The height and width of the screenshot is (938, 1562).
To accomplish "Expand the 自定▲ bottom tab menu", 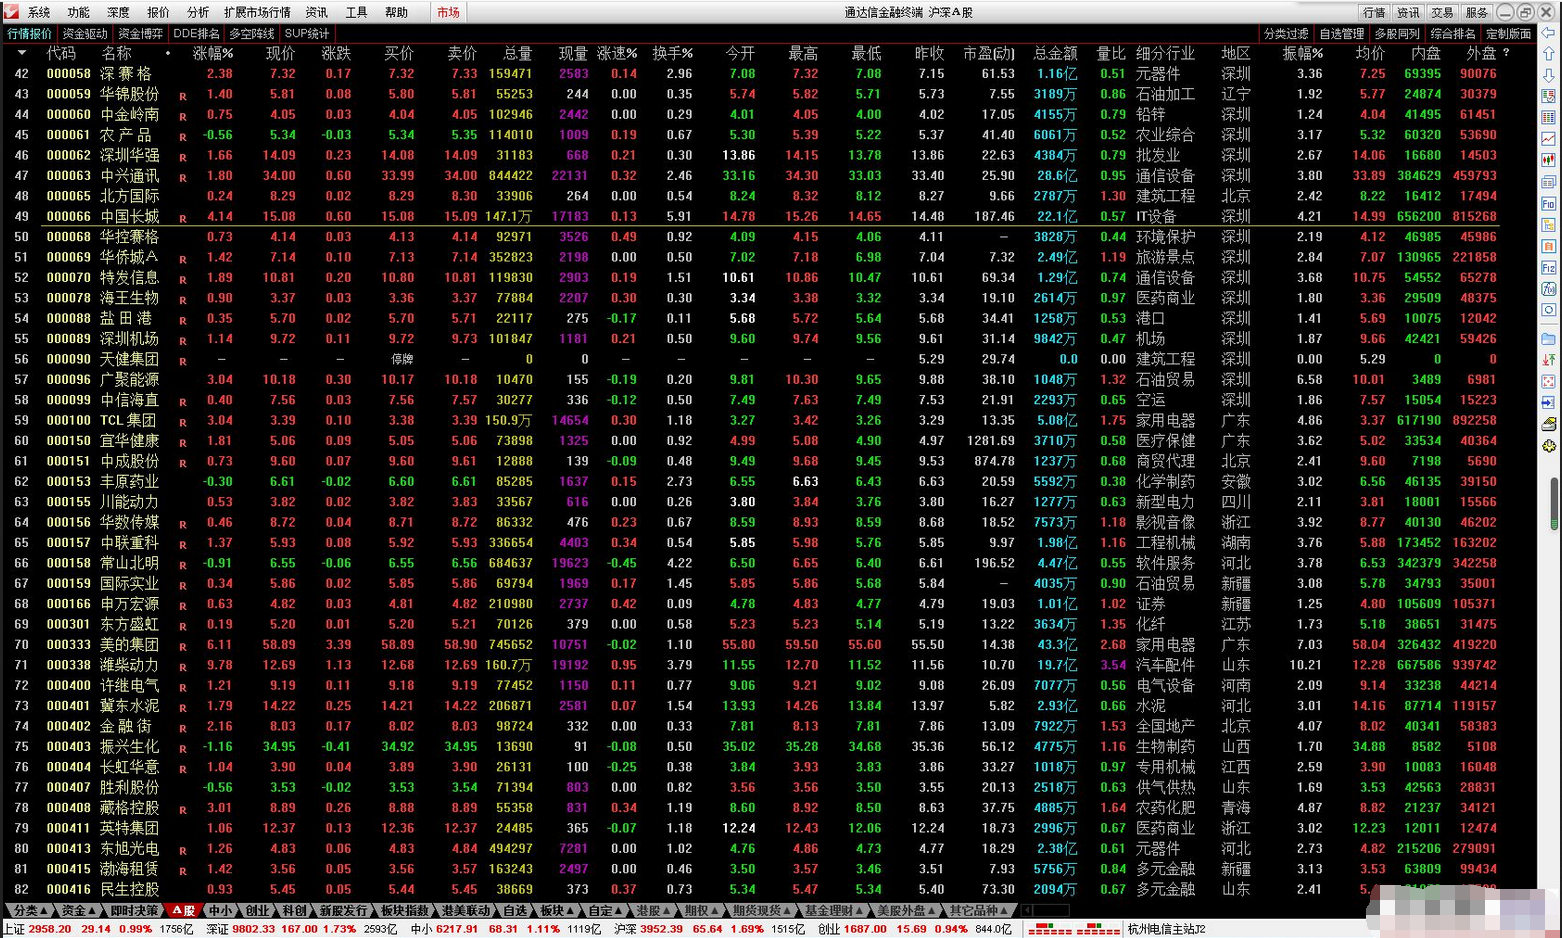I will pyautogui.click(x=606, y=910).
